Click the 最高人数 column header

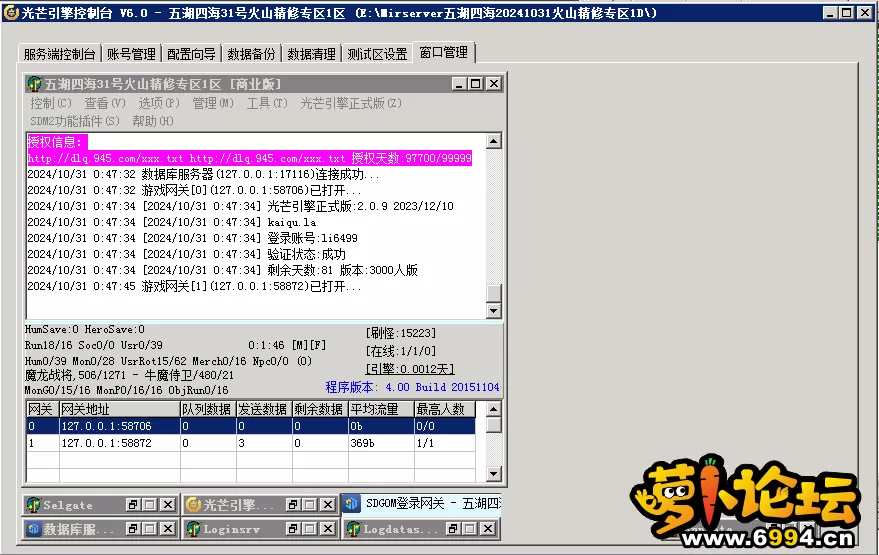[445, 409]
